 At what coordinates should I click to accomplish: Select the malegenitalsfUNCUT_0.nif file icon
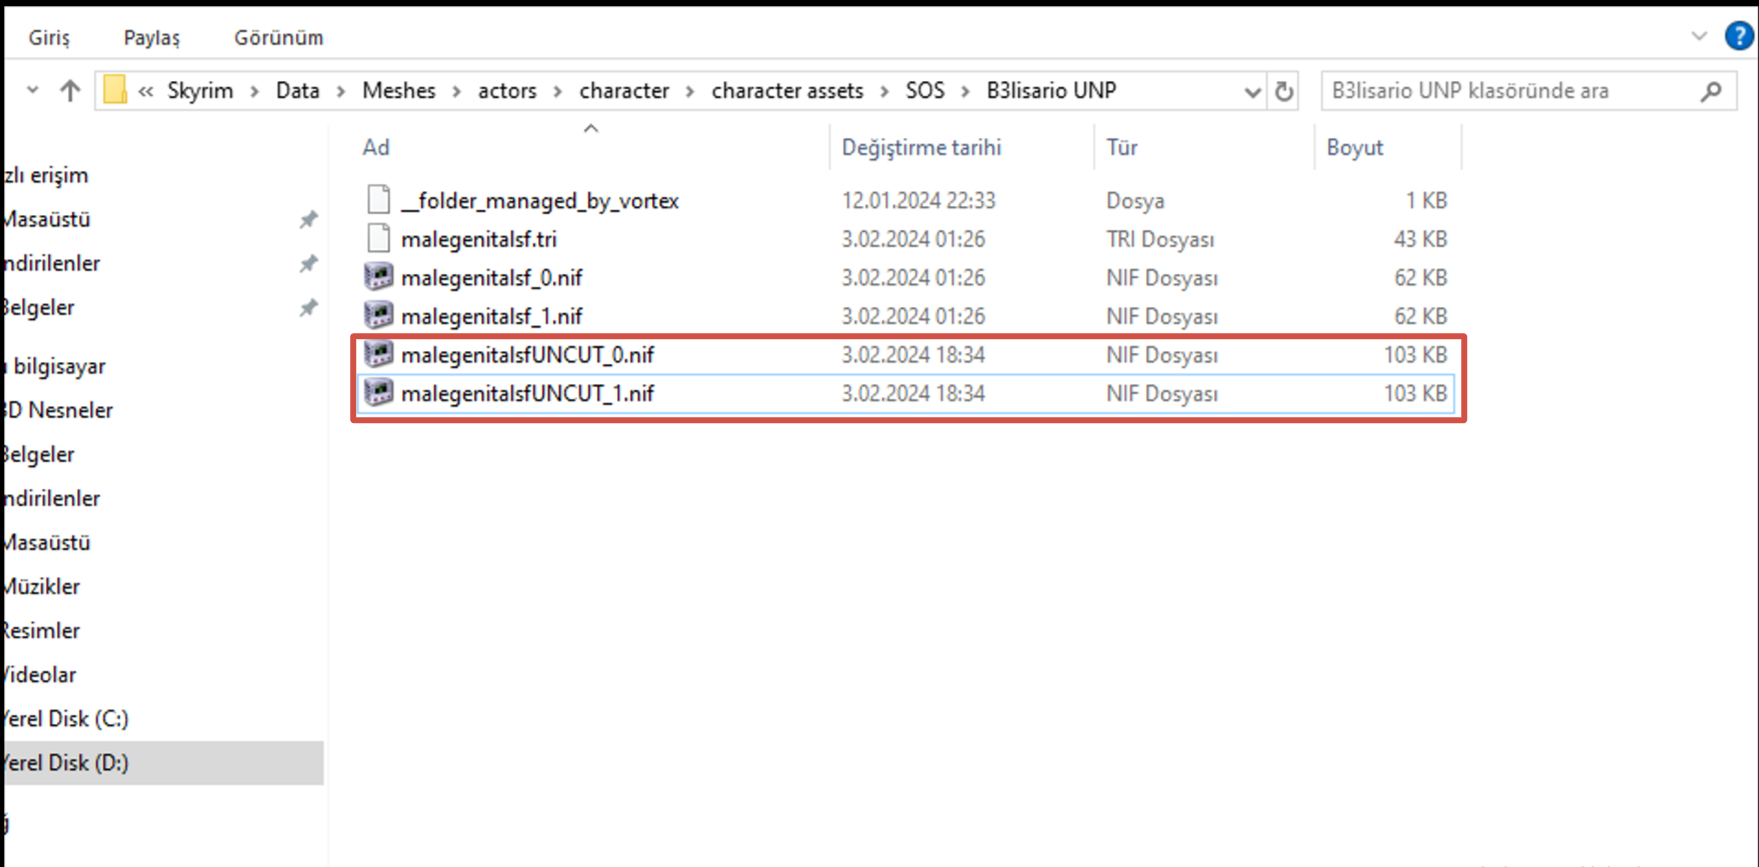coord(378,354)
